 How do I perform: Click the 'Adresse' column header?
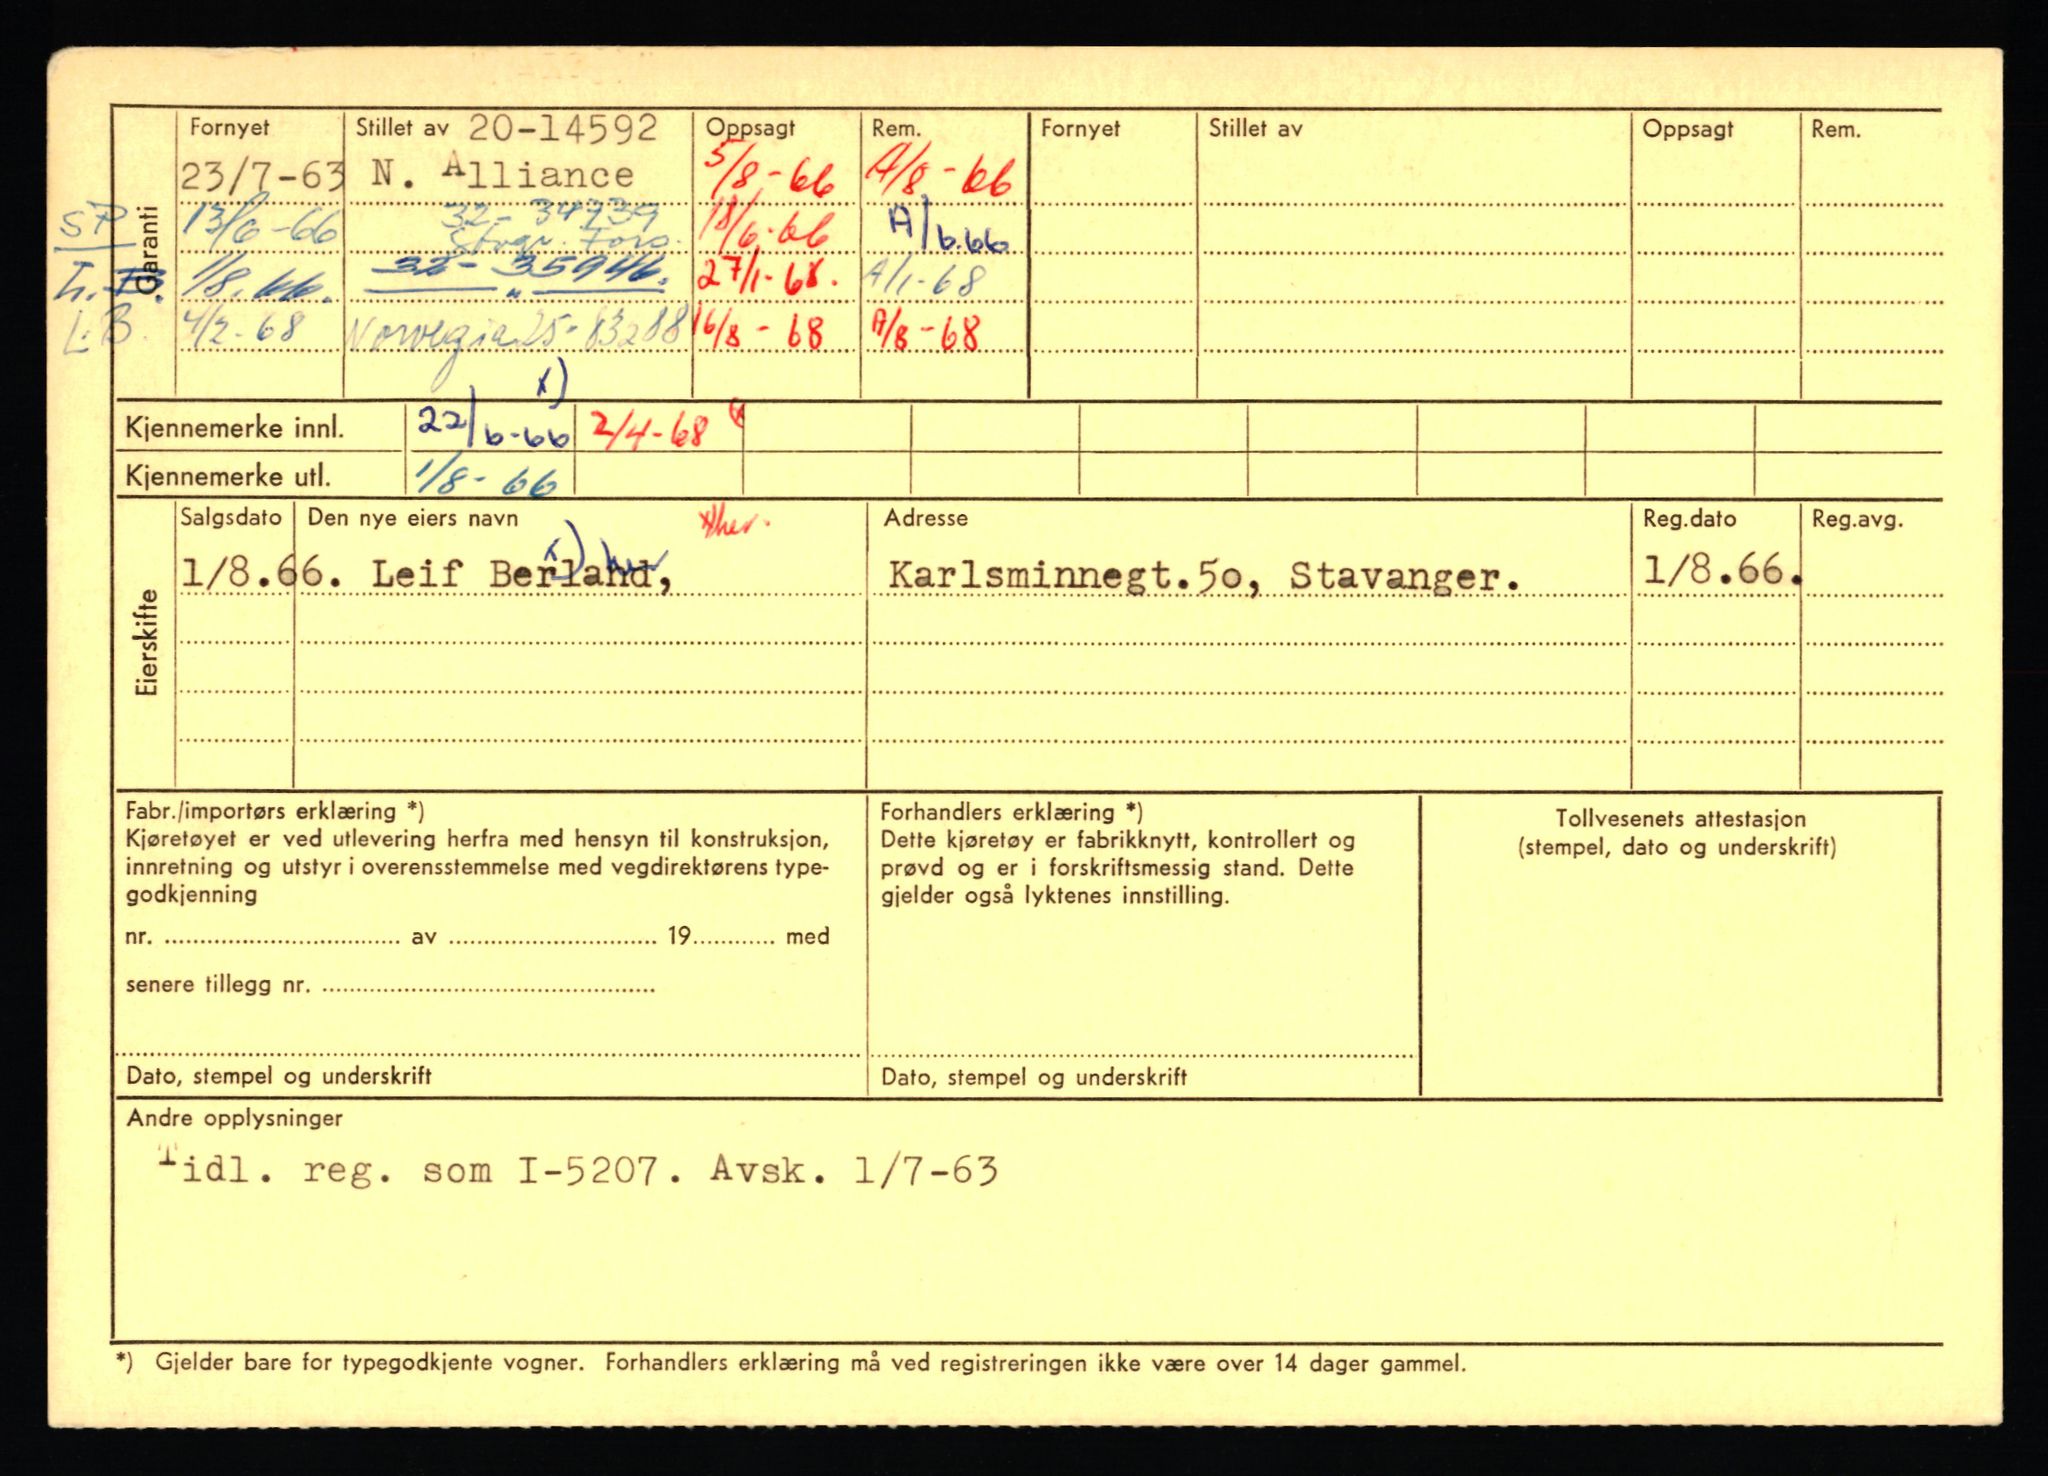coord(926,518)
